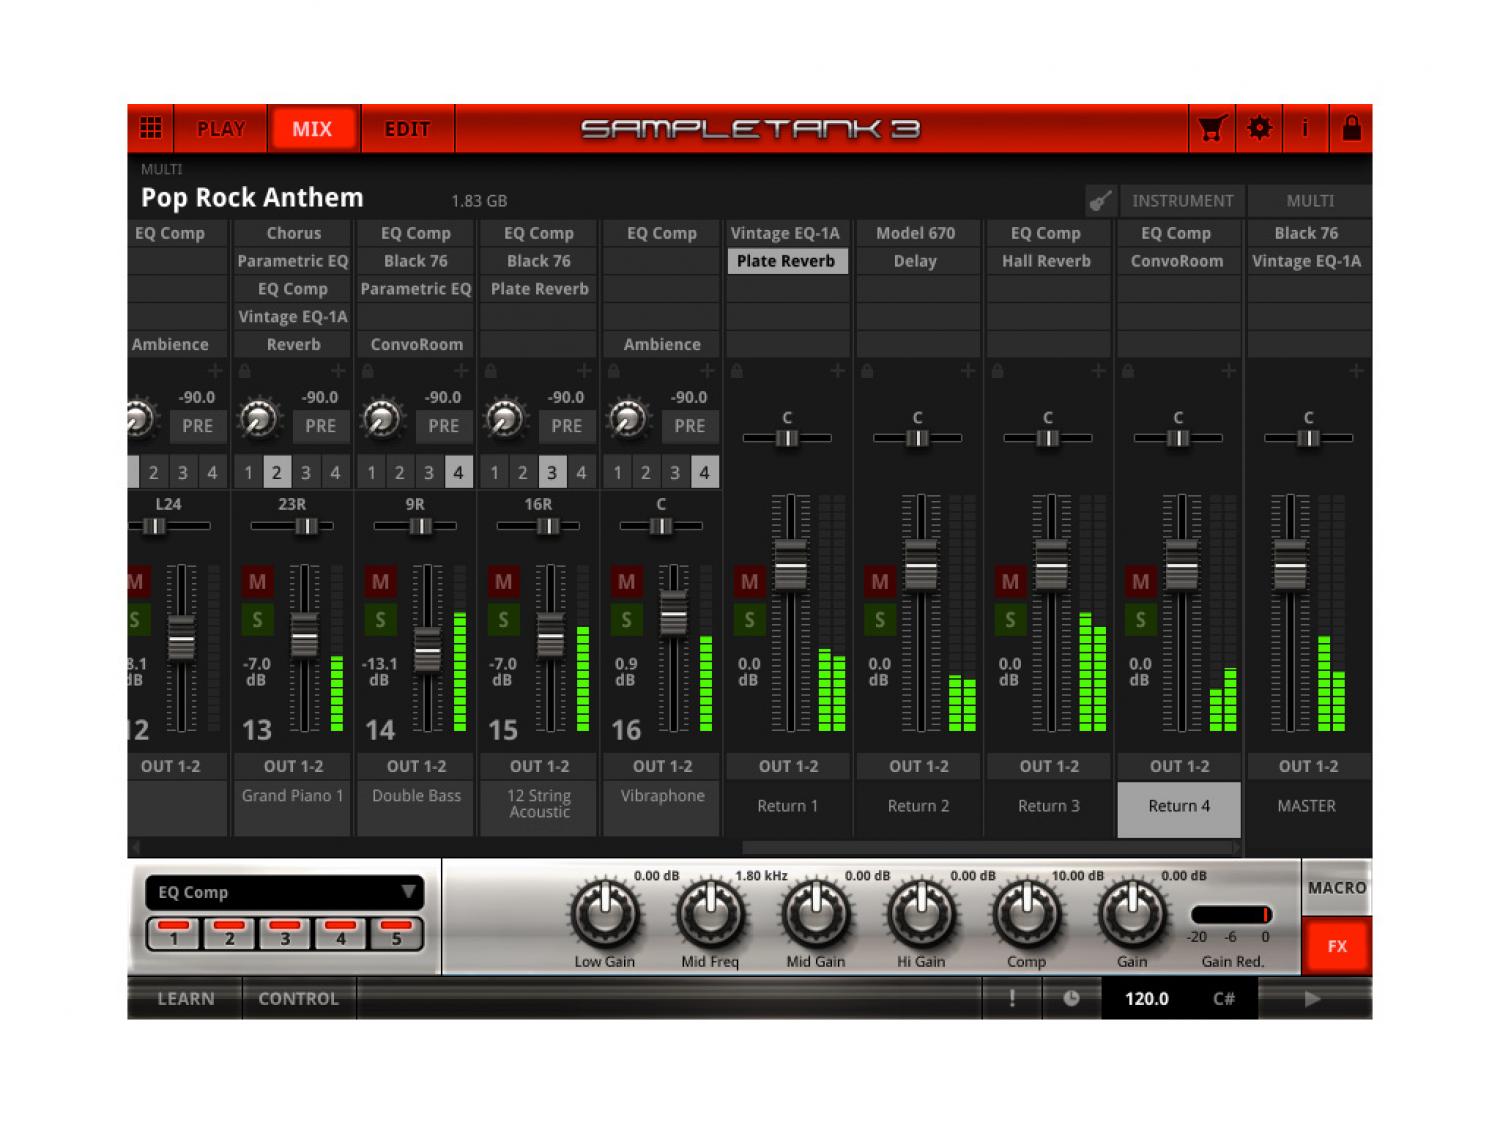The height and width of the screenshot is (1125, 1500).
Task: Switch to the EDIT tab
Action: pyautogui.click(x=407, y=129)
